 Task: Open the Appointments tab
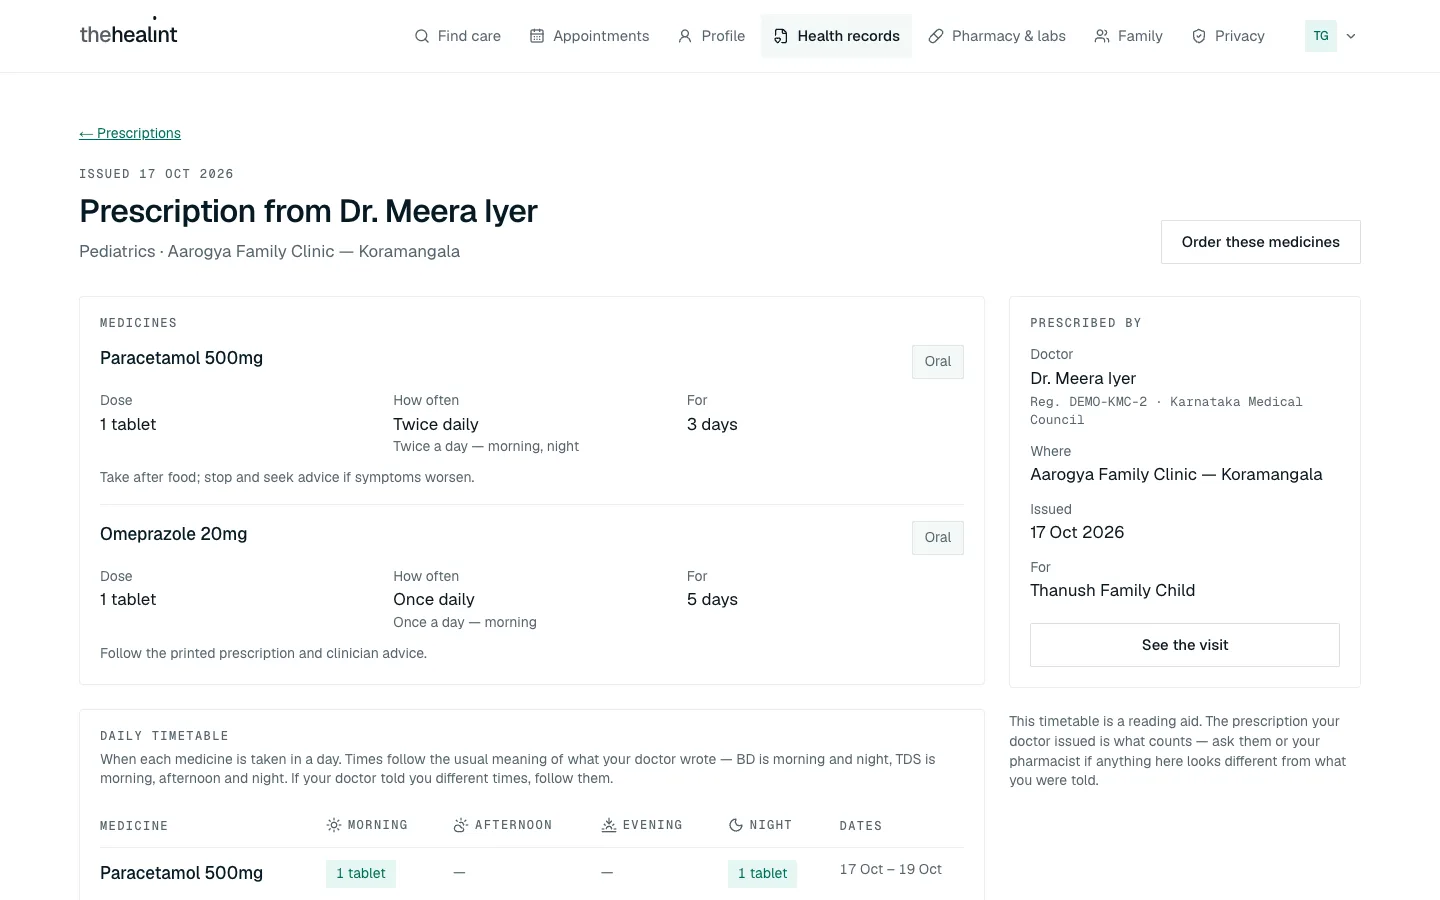point(590,36)
